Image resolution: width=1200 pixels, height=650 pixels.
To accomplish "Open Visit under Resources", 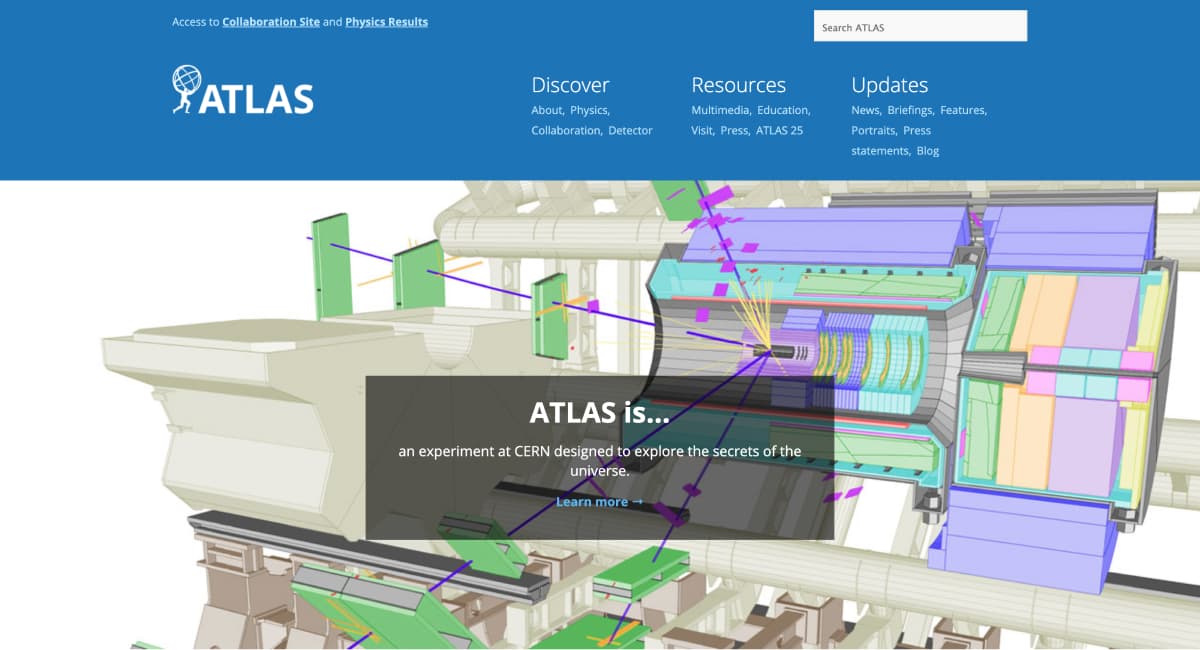I will pos(701,131).
